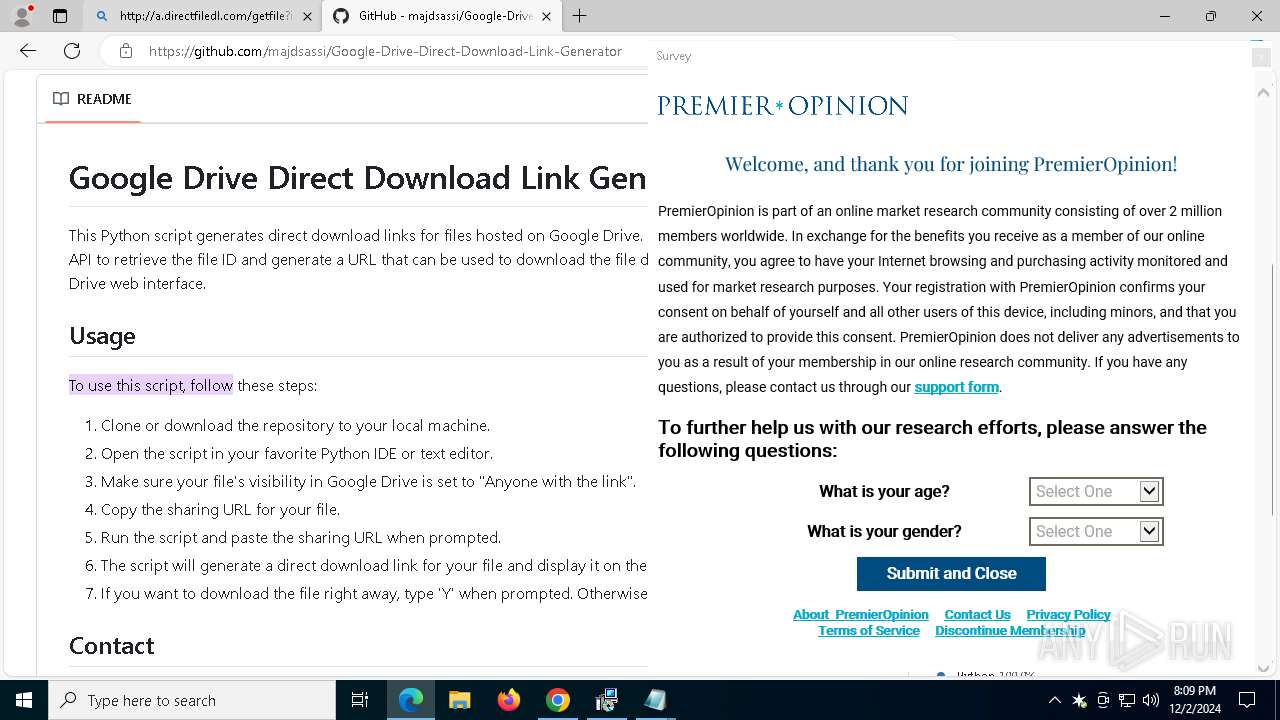Click the survey scrollbar down arrow

pos(1262,668)
